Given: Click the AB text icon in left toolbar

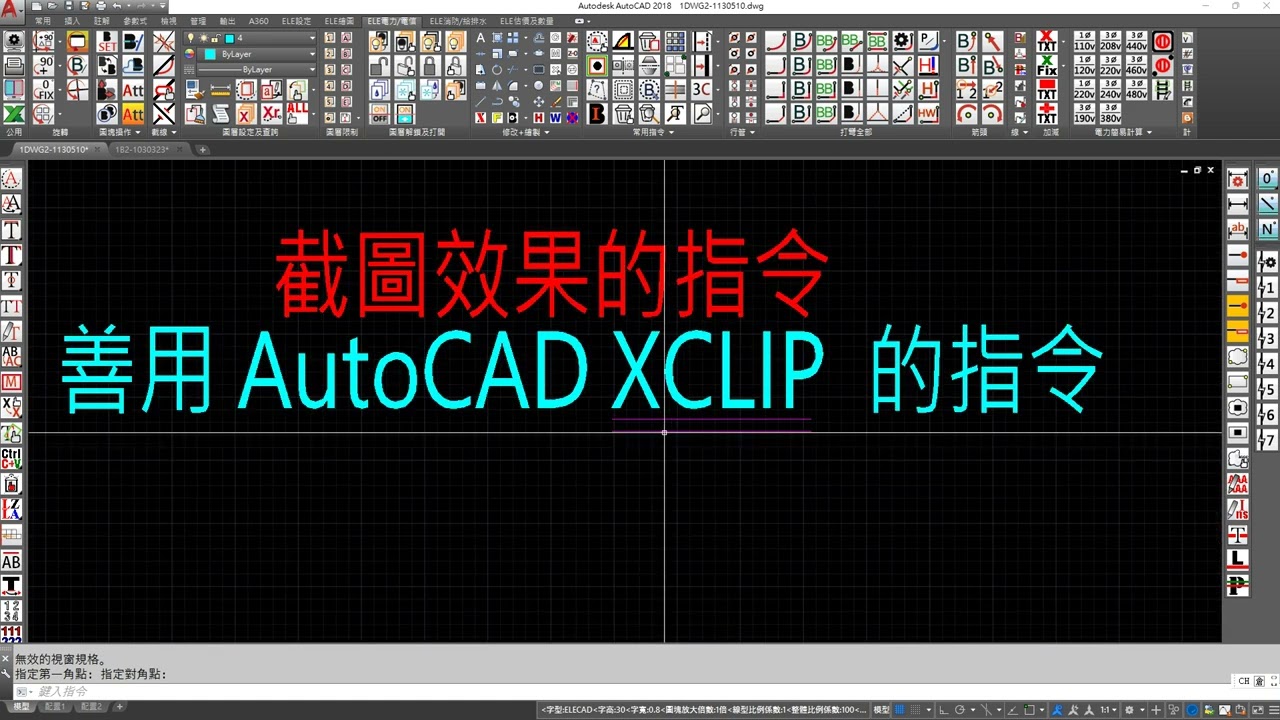Looking at the screenshot, I should [11, 562].
